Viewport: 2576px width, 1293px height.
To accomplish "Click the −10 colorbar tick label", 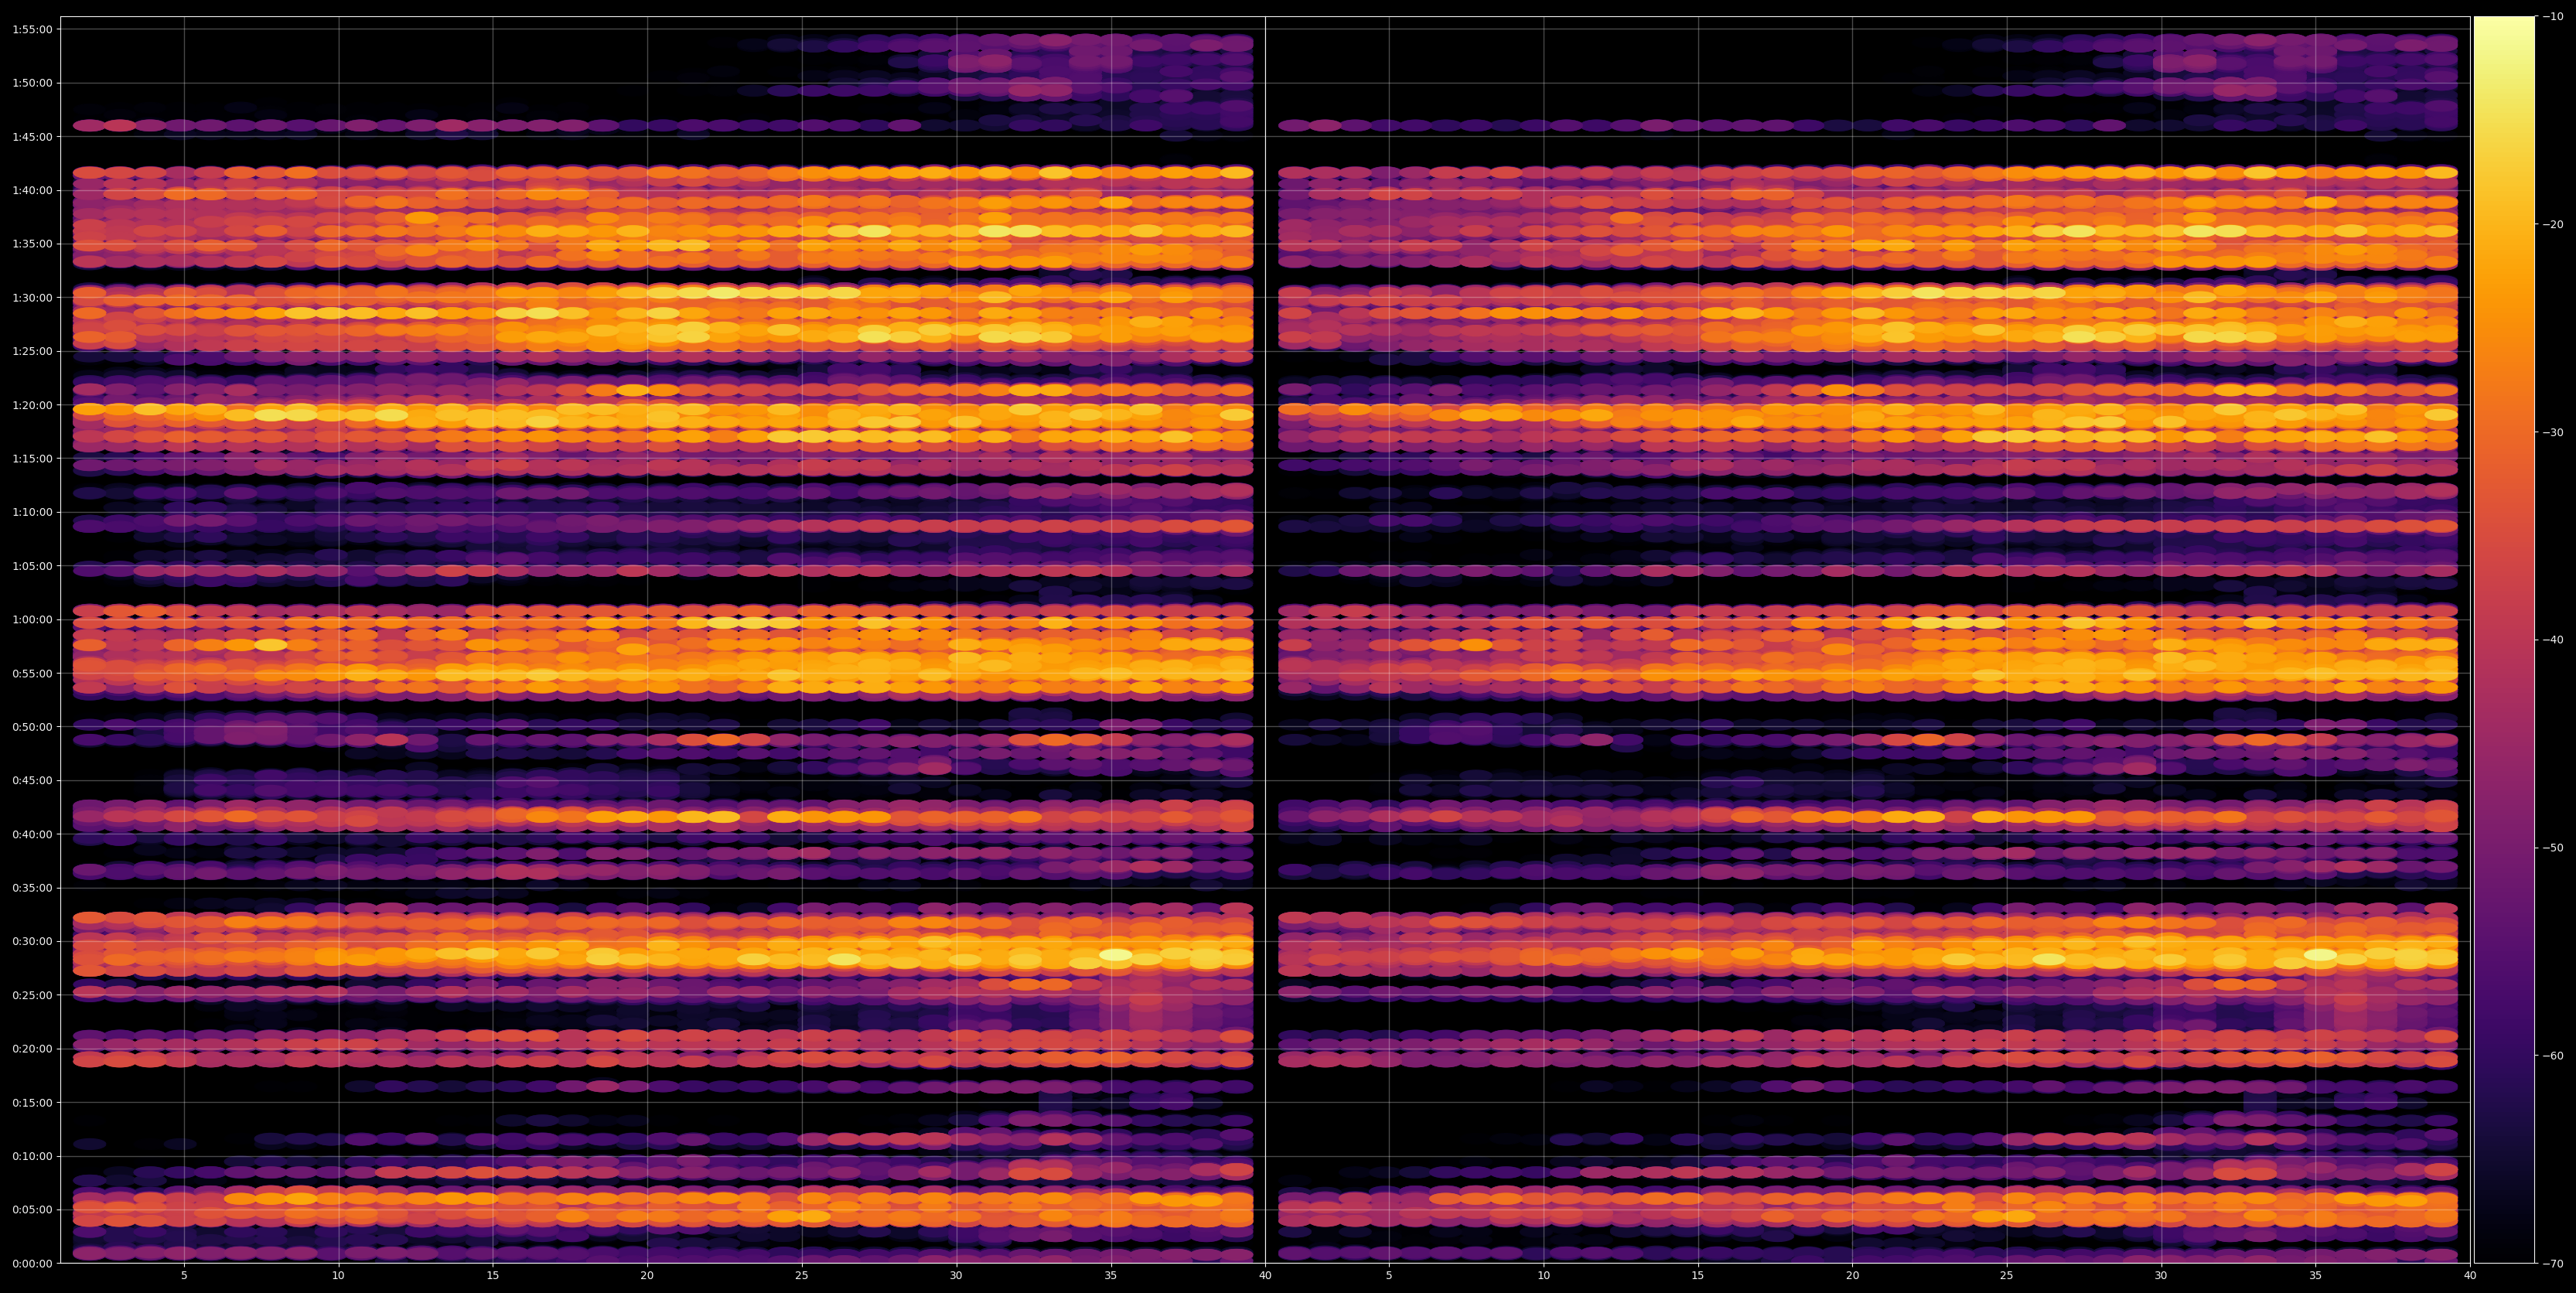I will coord(2553,16).
